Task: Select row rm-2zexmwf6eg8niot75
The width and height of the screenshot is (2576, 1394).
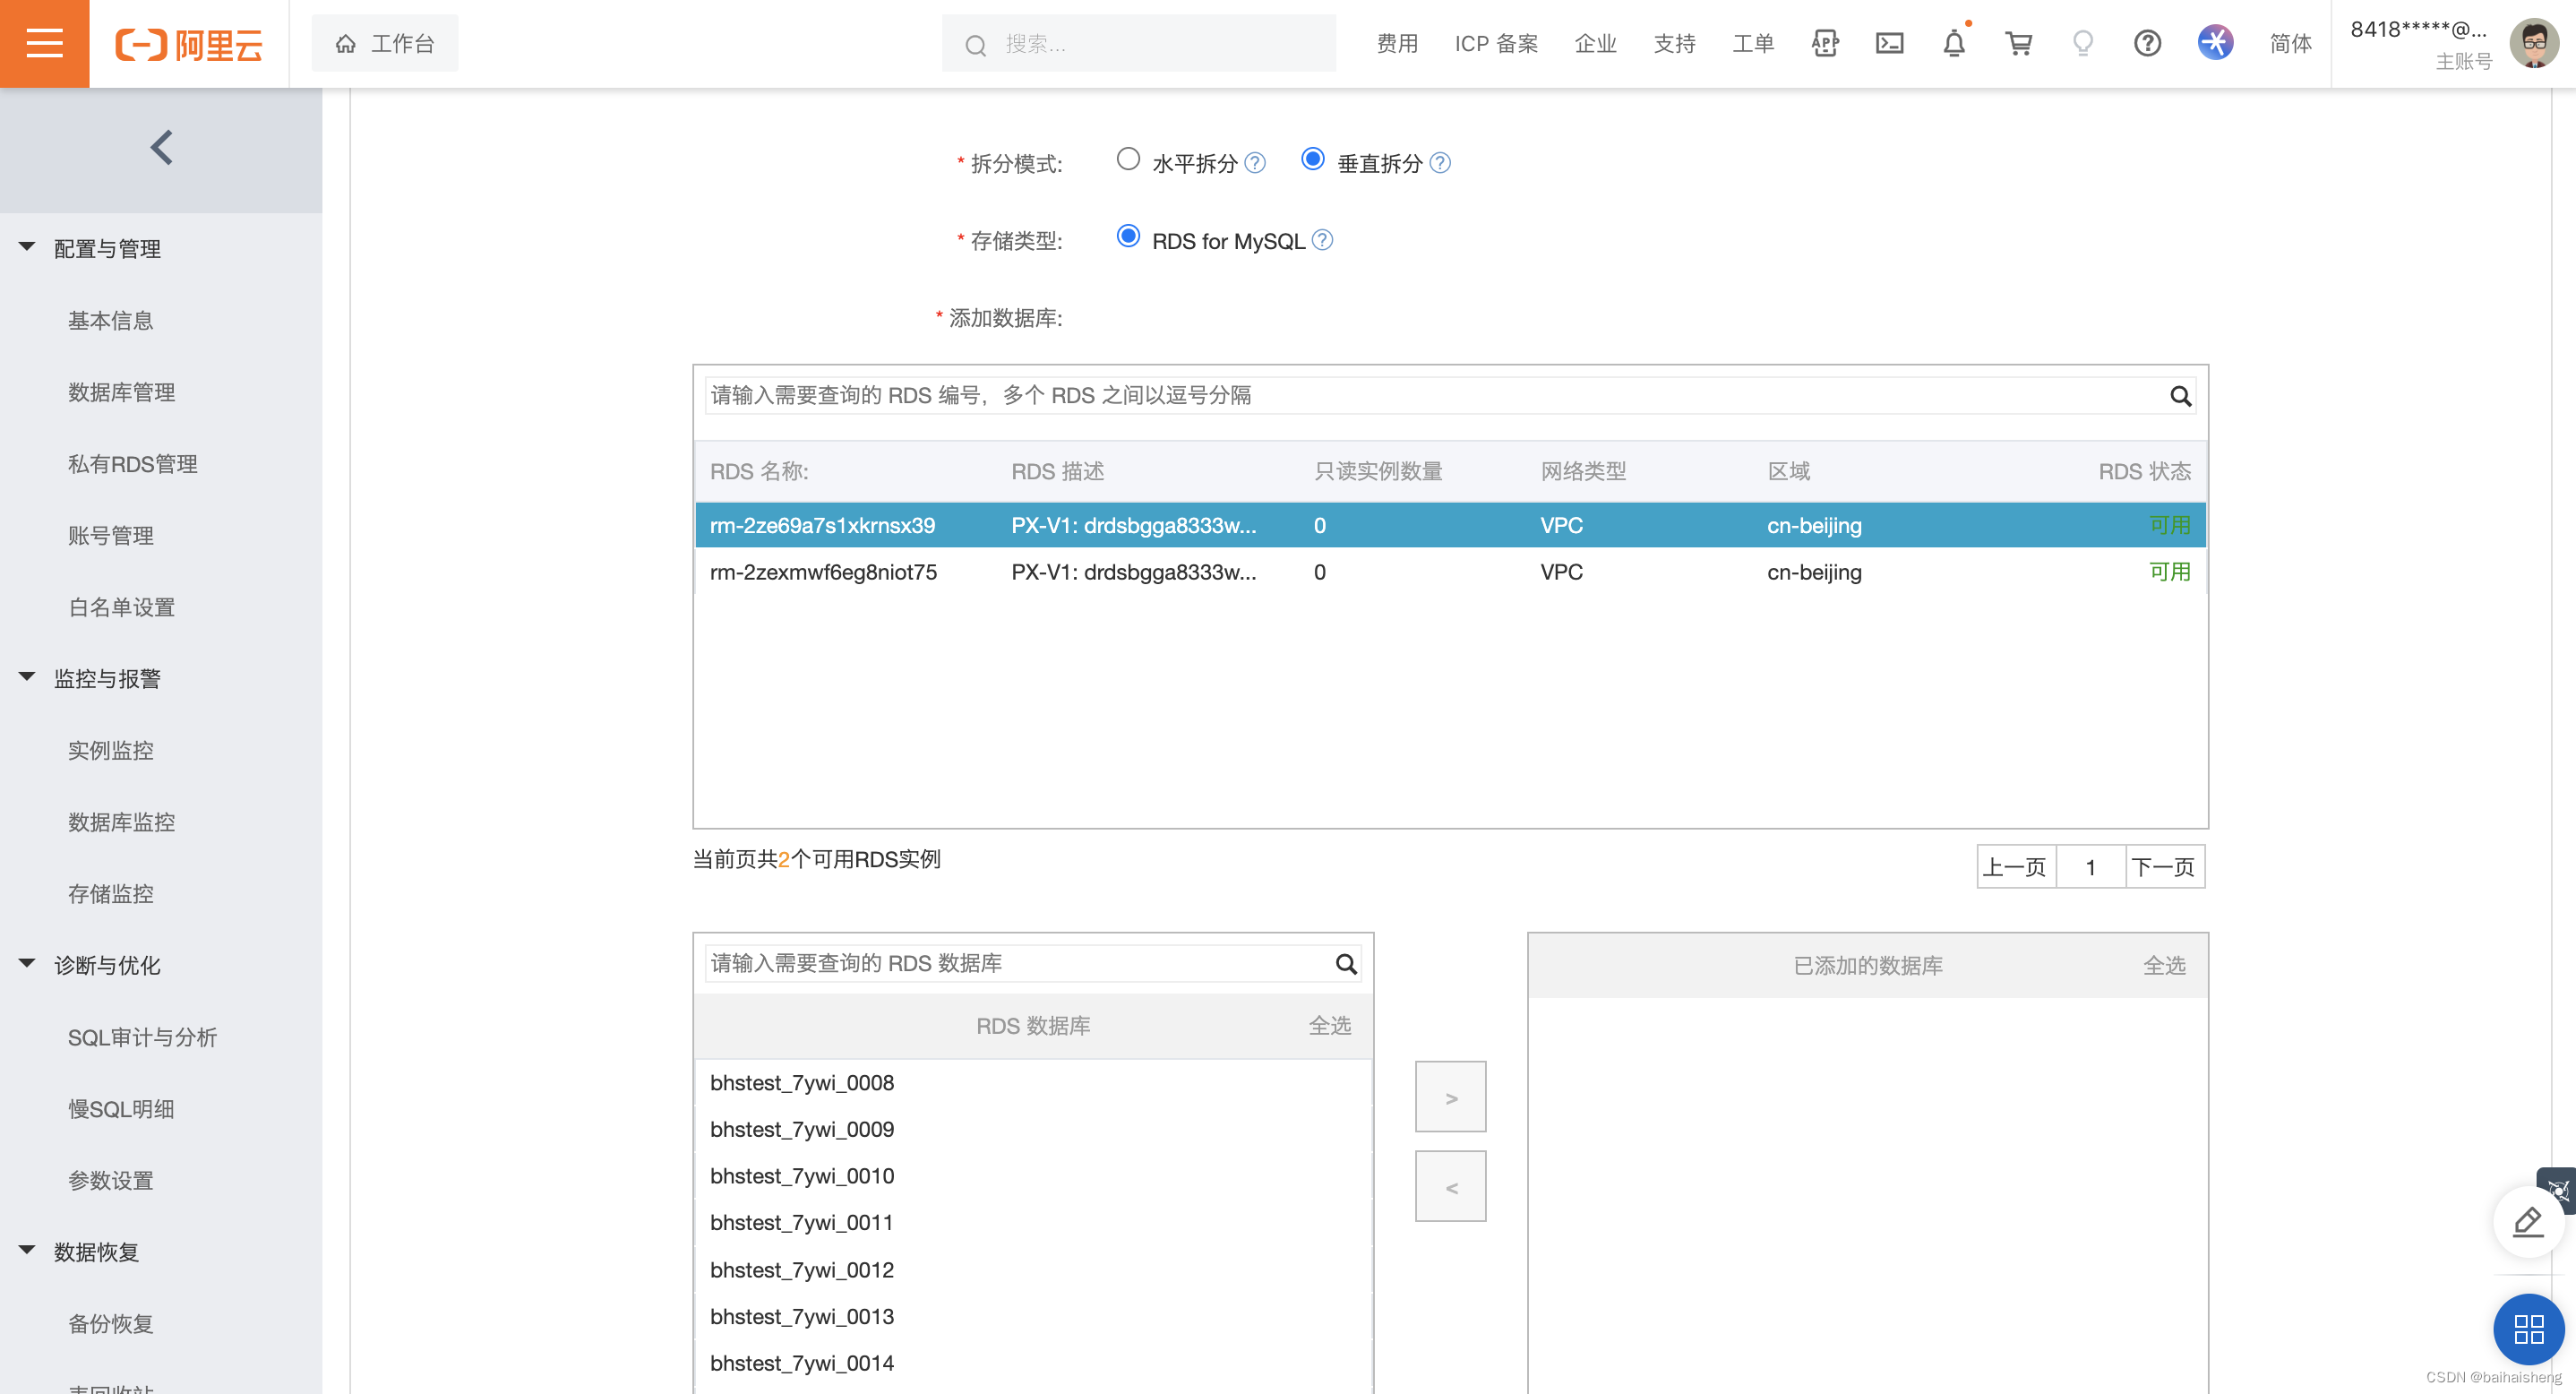Action: pos(1450,572)
